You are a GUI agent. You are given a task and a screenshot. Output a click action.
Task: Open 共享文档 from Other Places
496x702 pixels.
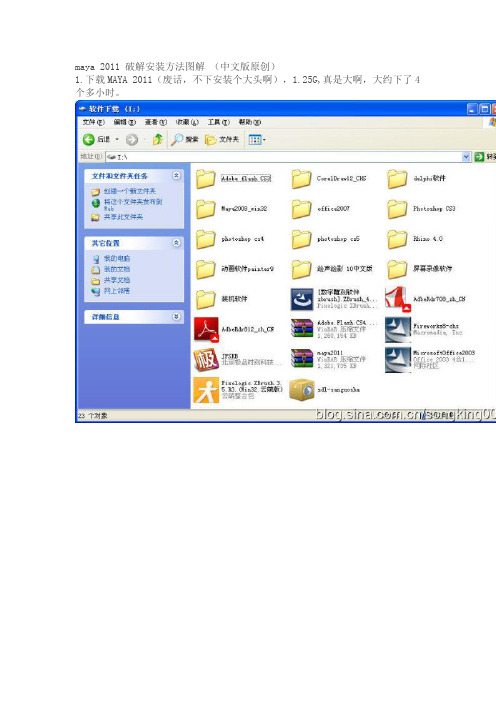click(117, 280)
